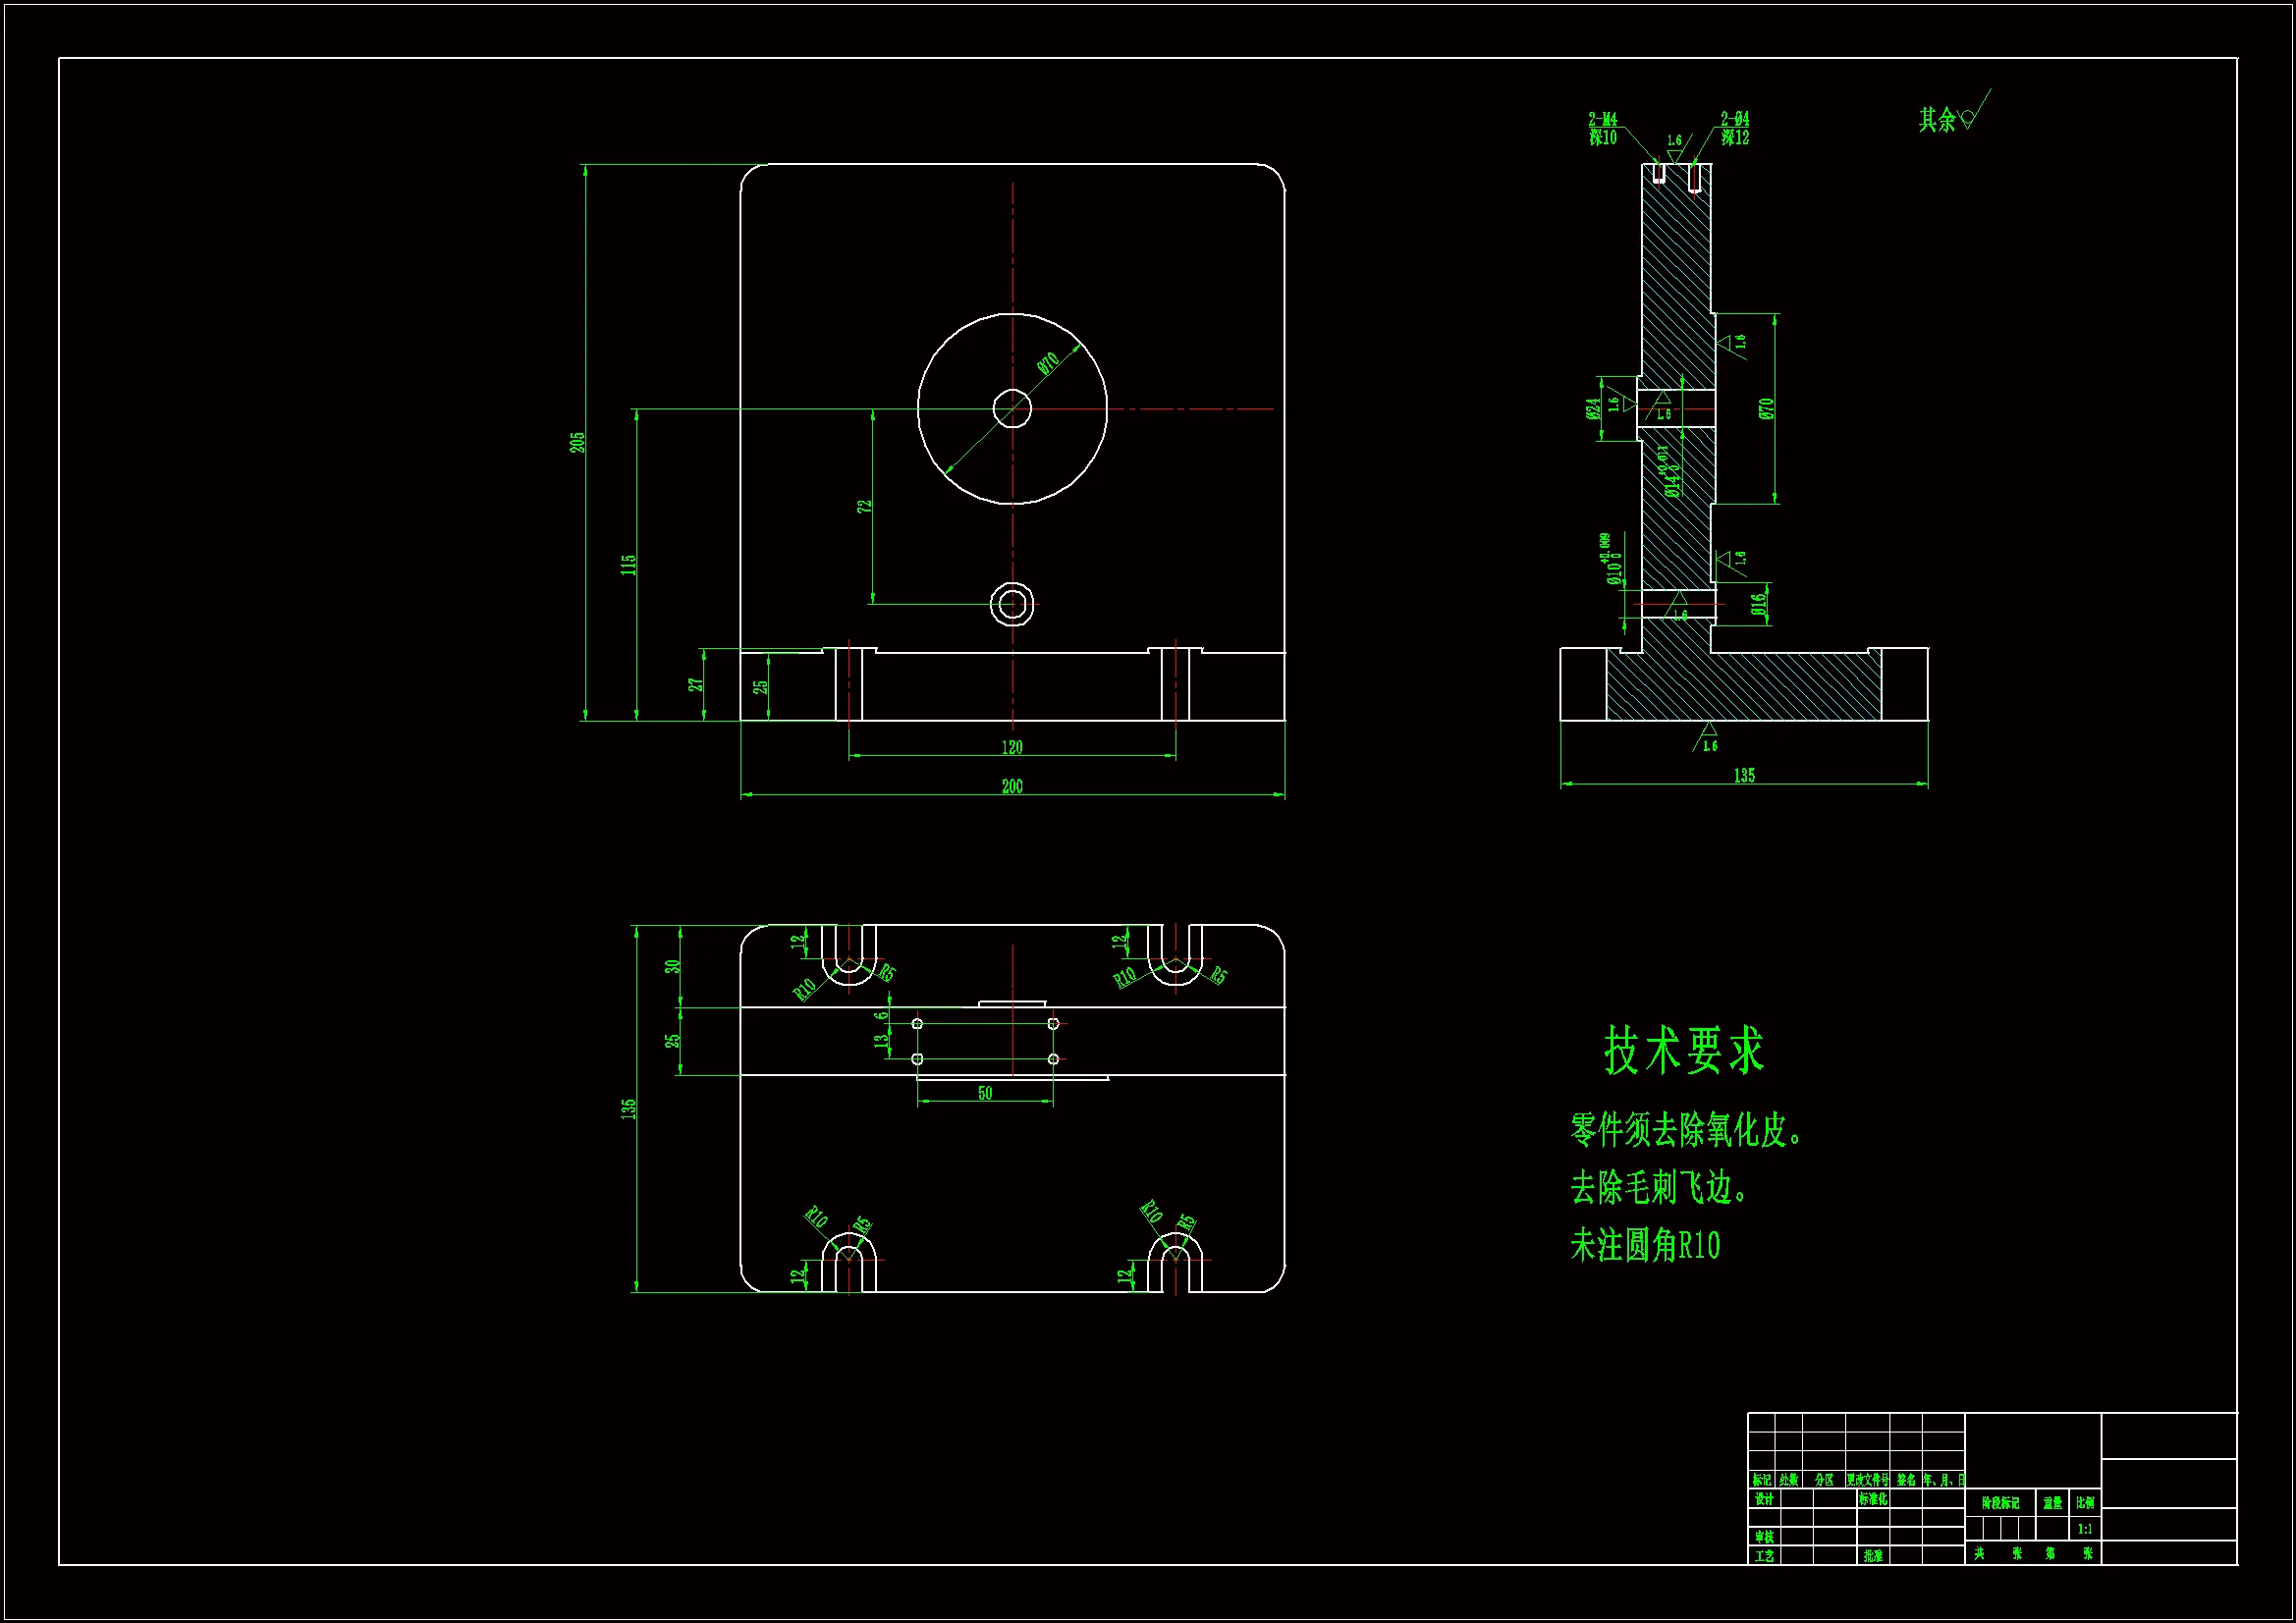Select the 2-M4 深10 hole annotation
2296x1623 pixels.
[1603, 129]
